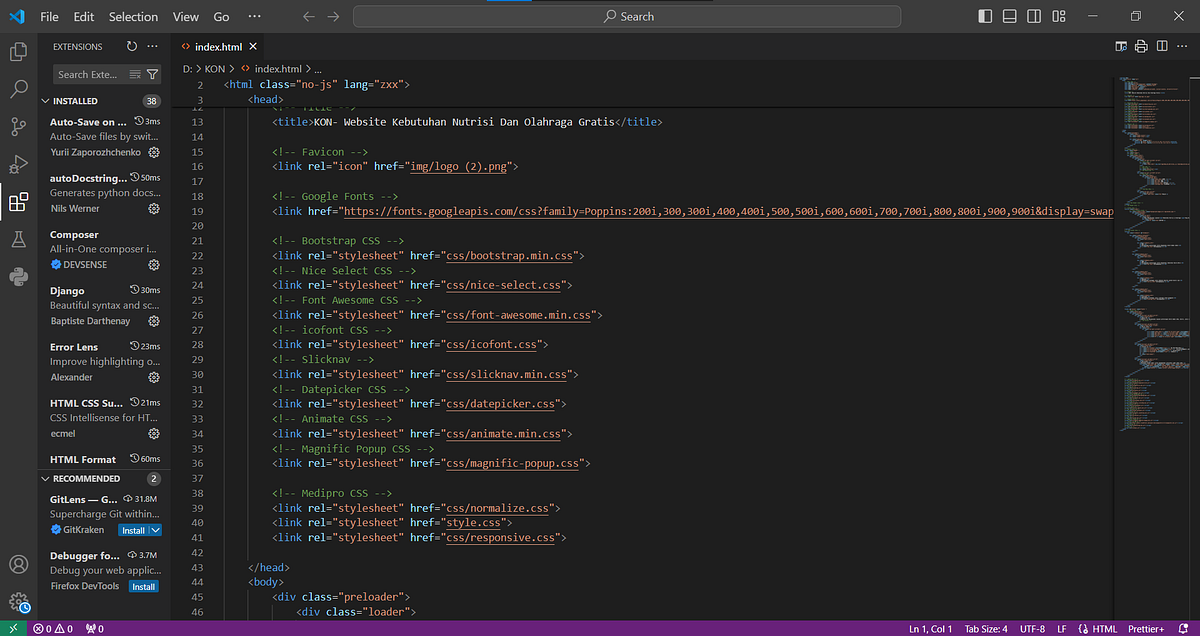Open the Run and Debug view
Viewport: 1200px width, 636px height.
[x=18, y=164]
